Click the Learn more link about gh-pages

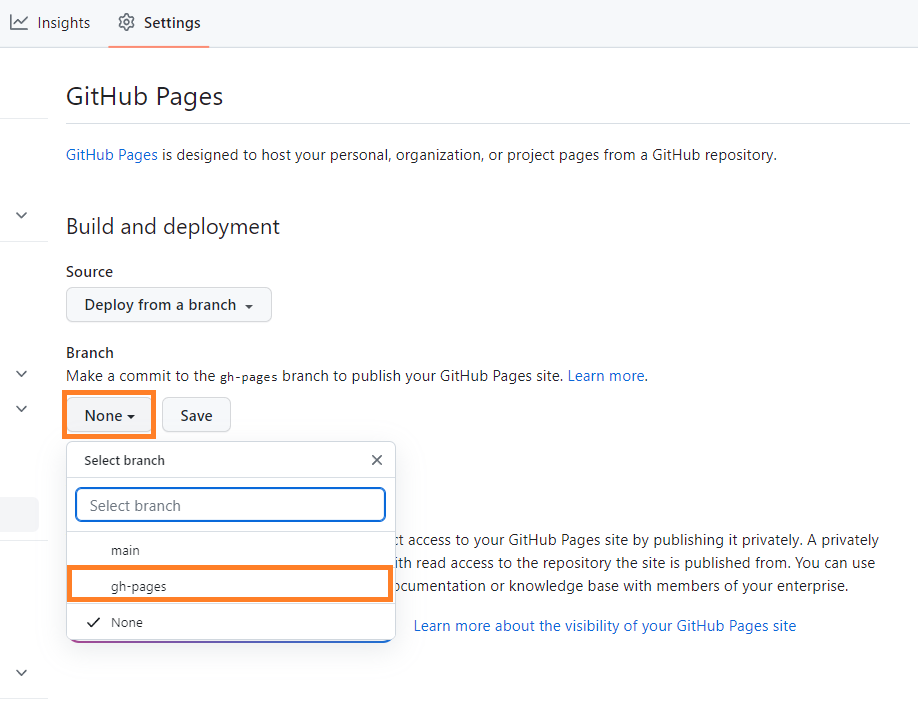606,375
